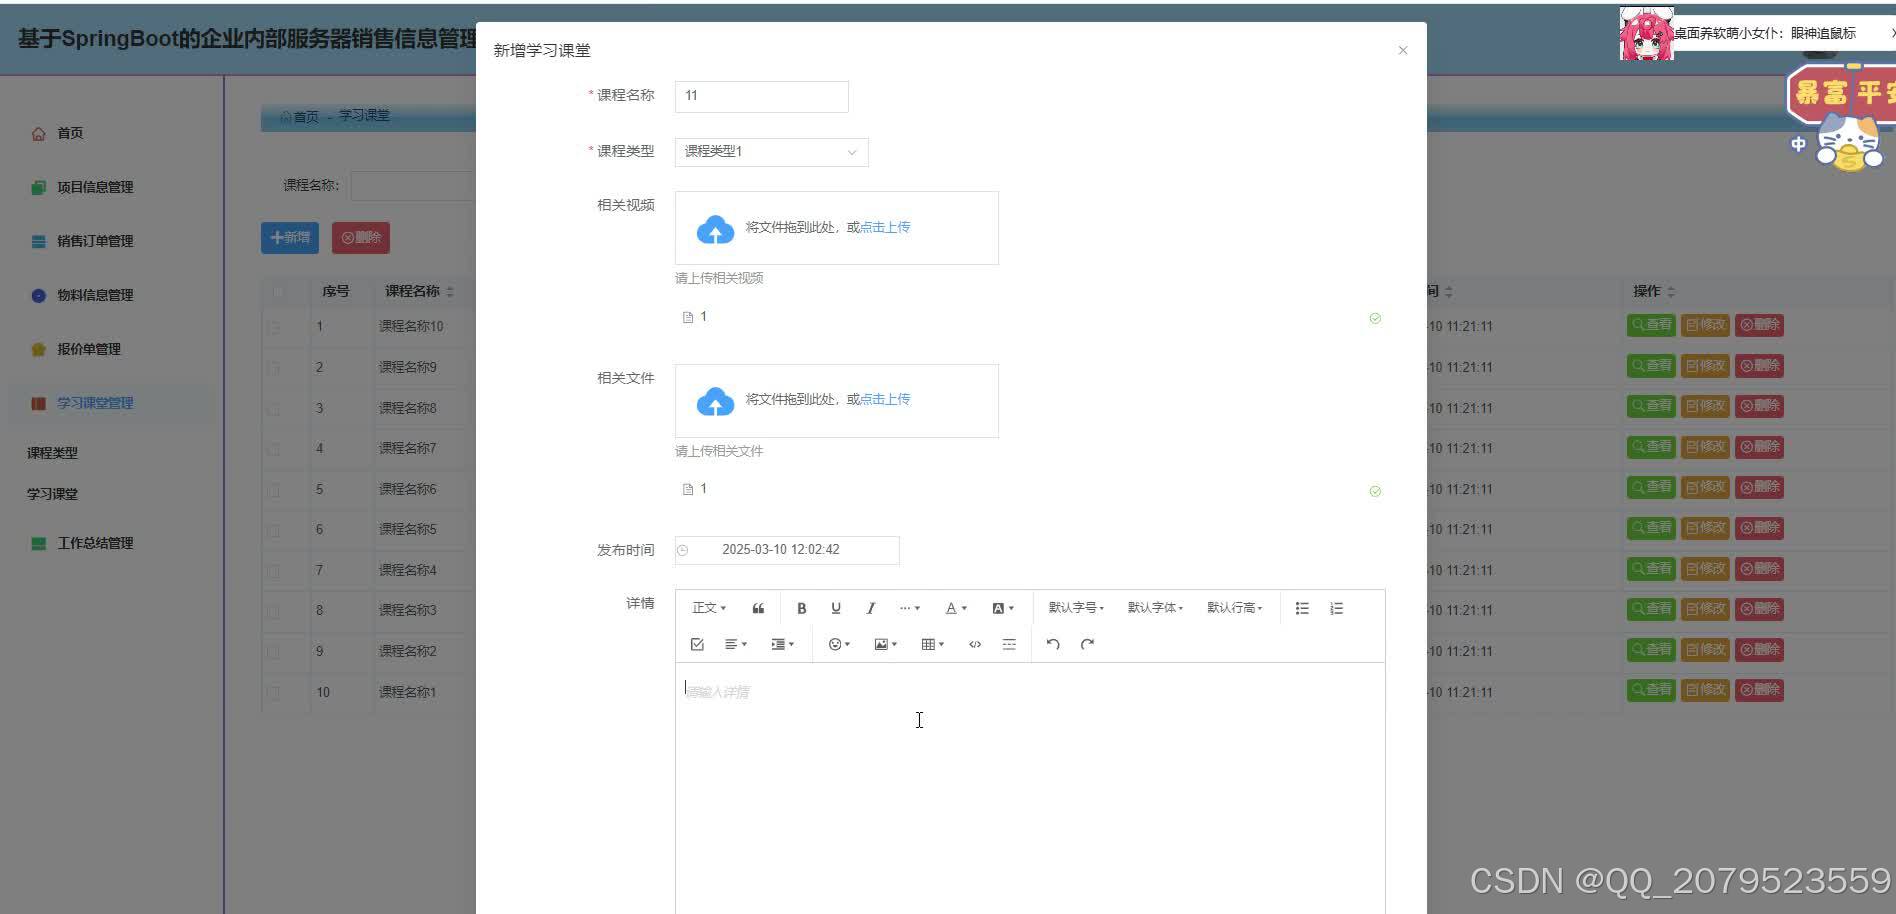Insert a horizontal divider line
The image size is (1896, 914).
click(x=1009, y=644)
